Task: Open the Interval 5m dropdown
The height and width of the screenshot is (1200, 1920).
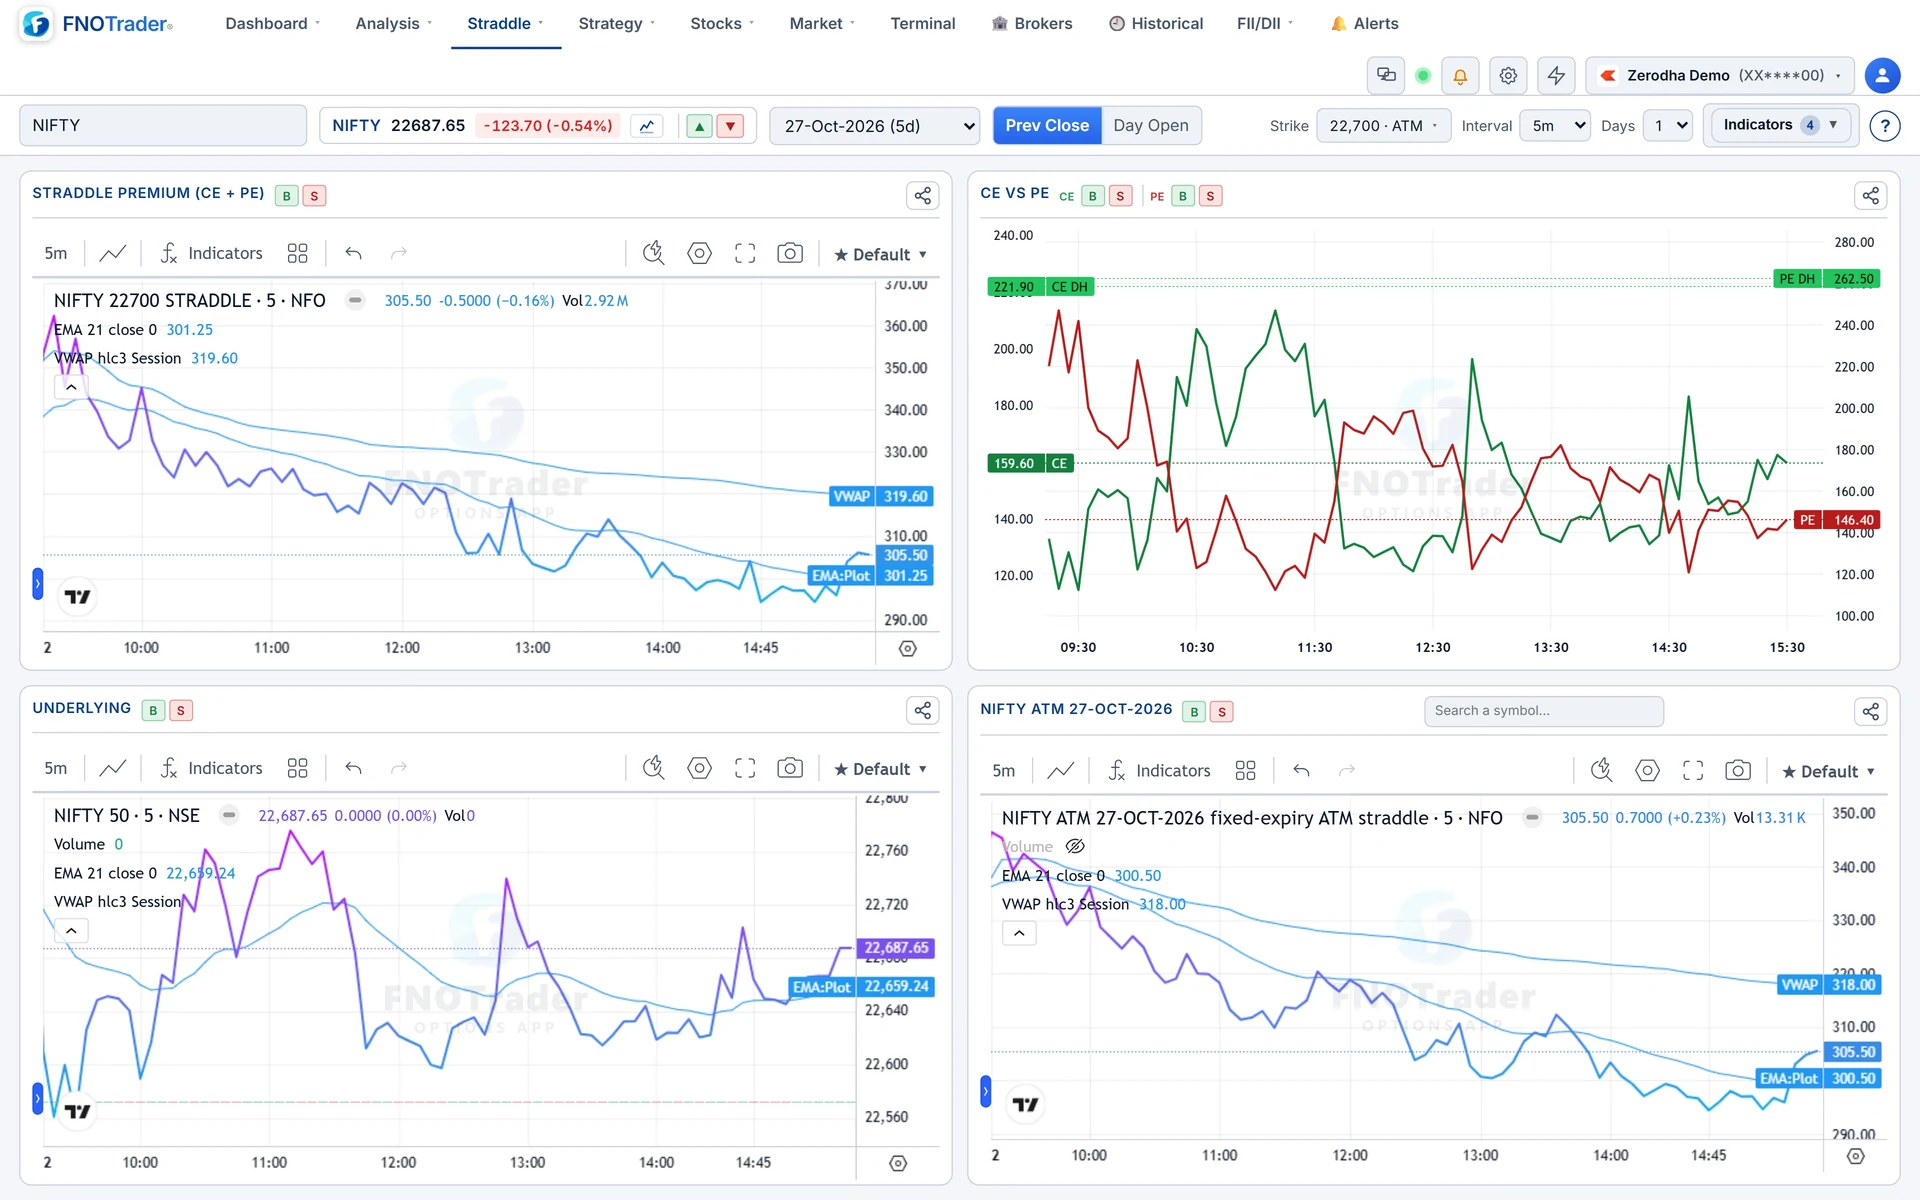Action: tap(1555, 126)
